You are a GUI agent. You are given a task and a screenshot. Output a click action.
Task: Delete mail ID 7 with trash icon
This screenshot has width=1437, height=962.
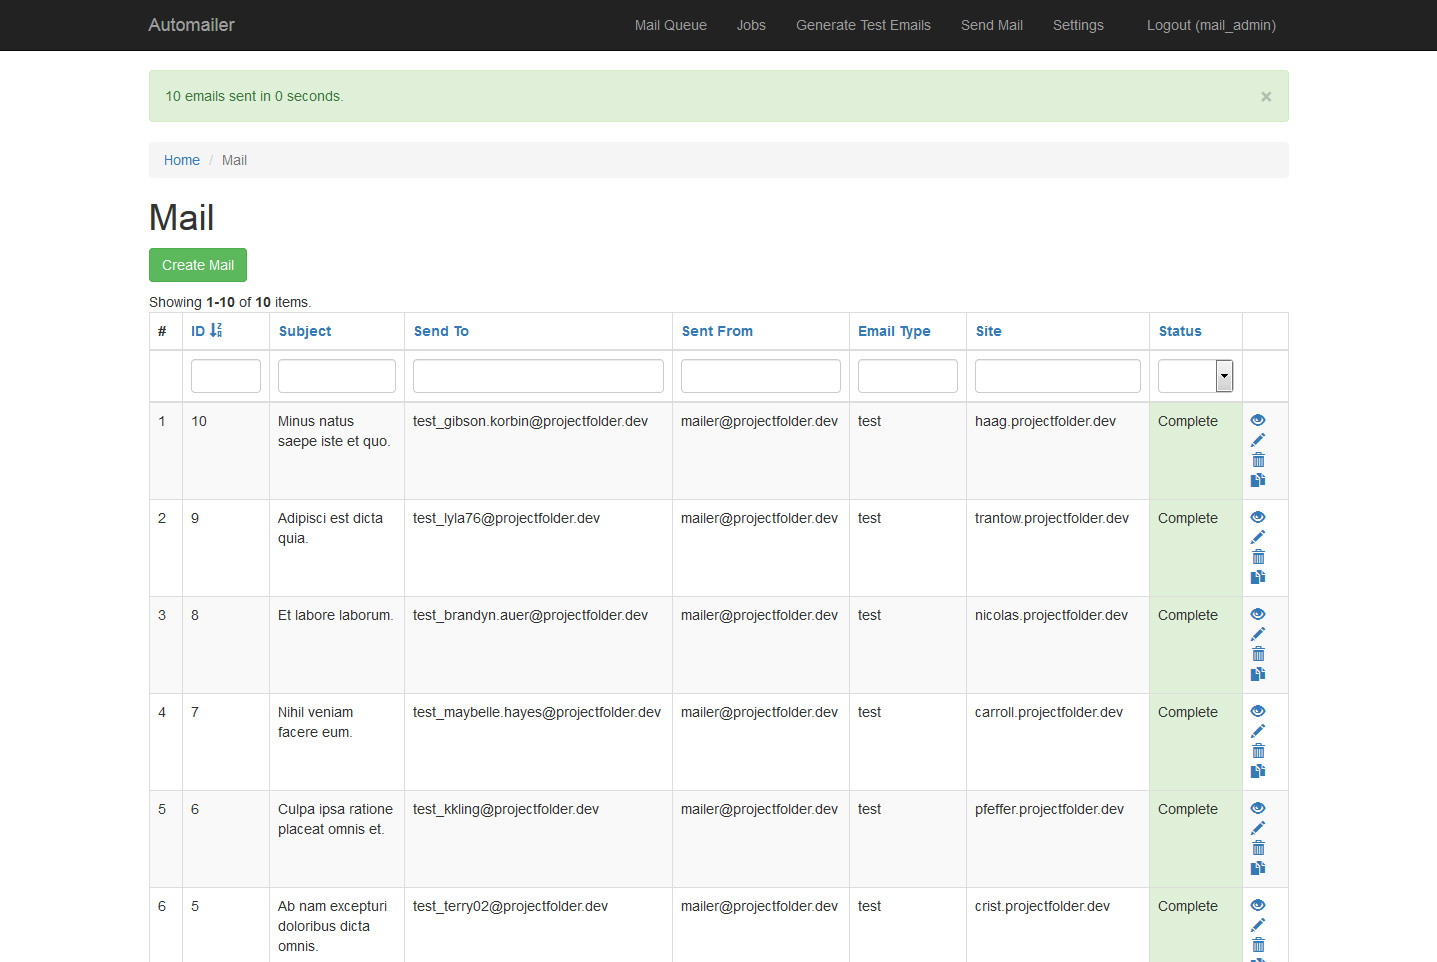(1258, 751)
